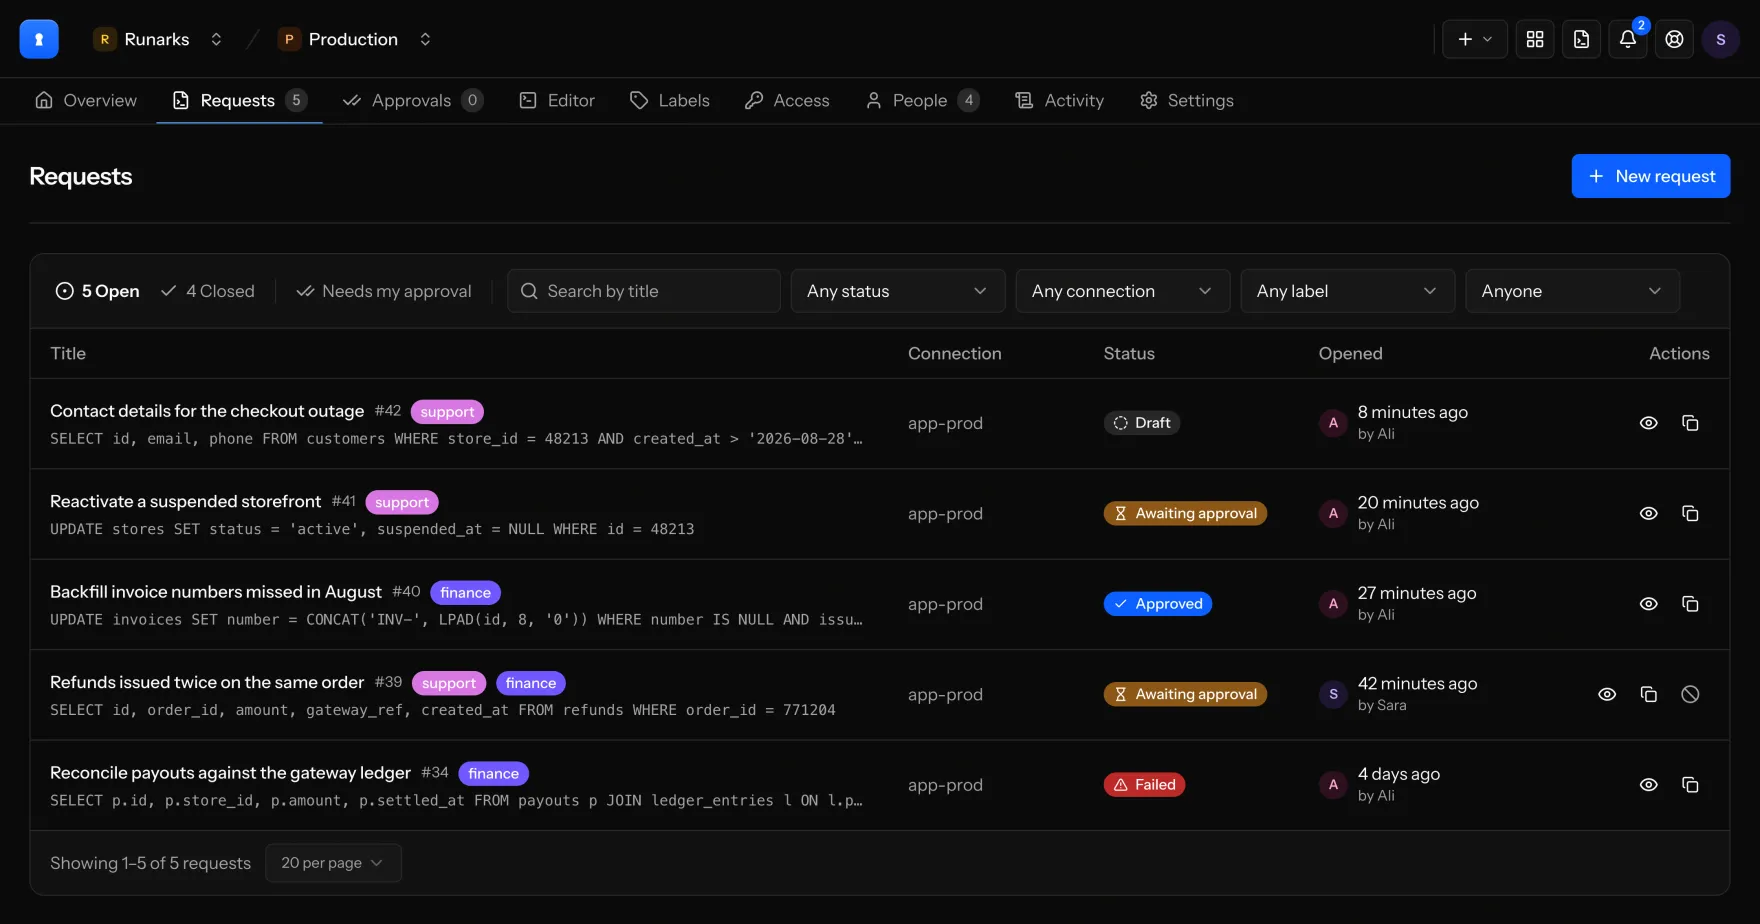View the Refunds issued twice request
1760x924 pixels.
pyautogui.click(x=1607, y=695)
